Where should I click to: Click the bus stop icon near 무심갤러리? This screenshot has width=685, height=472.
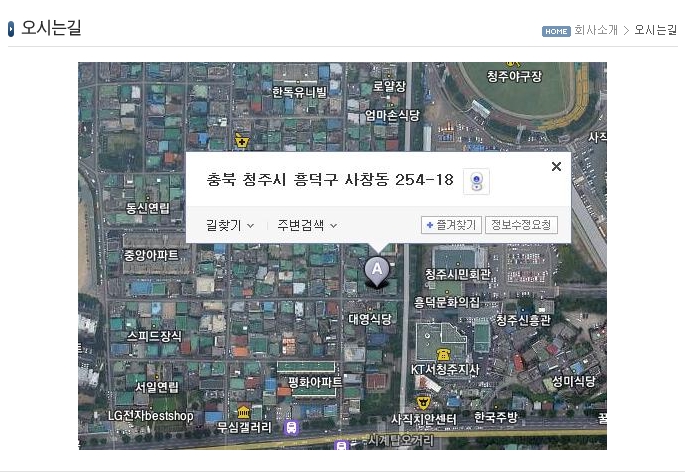[x=291, y=427]
